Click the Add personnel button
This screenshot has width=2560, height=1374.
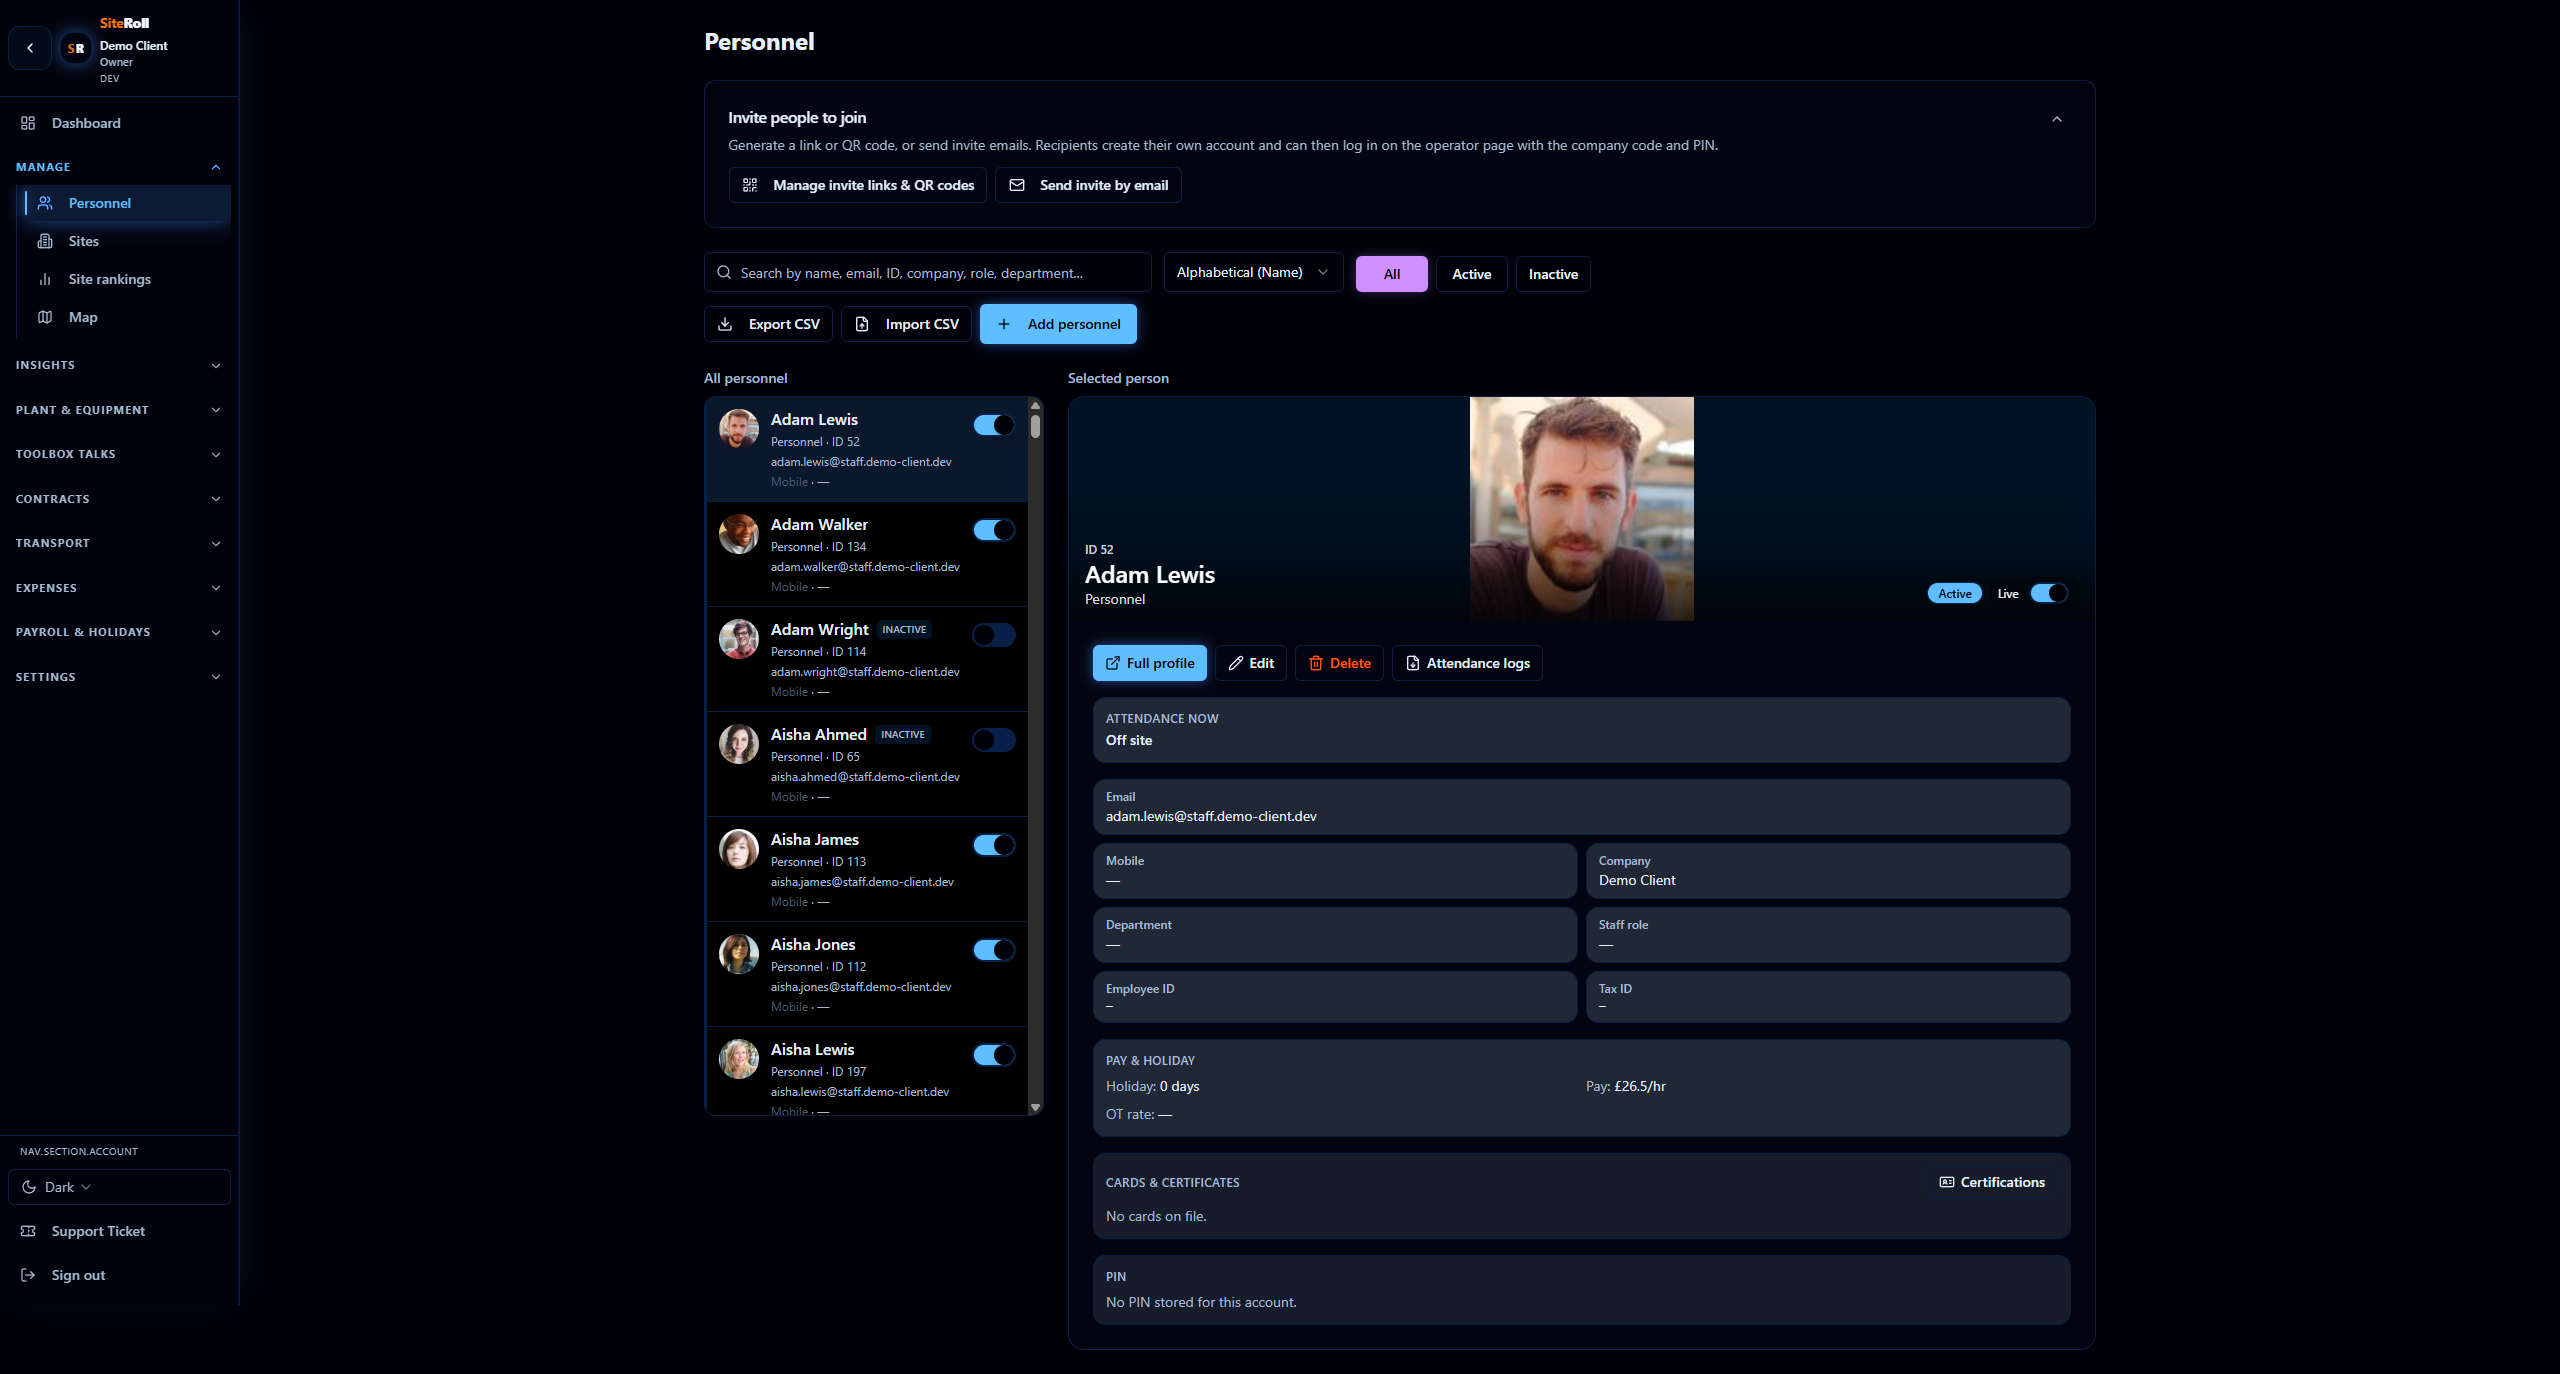point(1058,324)
